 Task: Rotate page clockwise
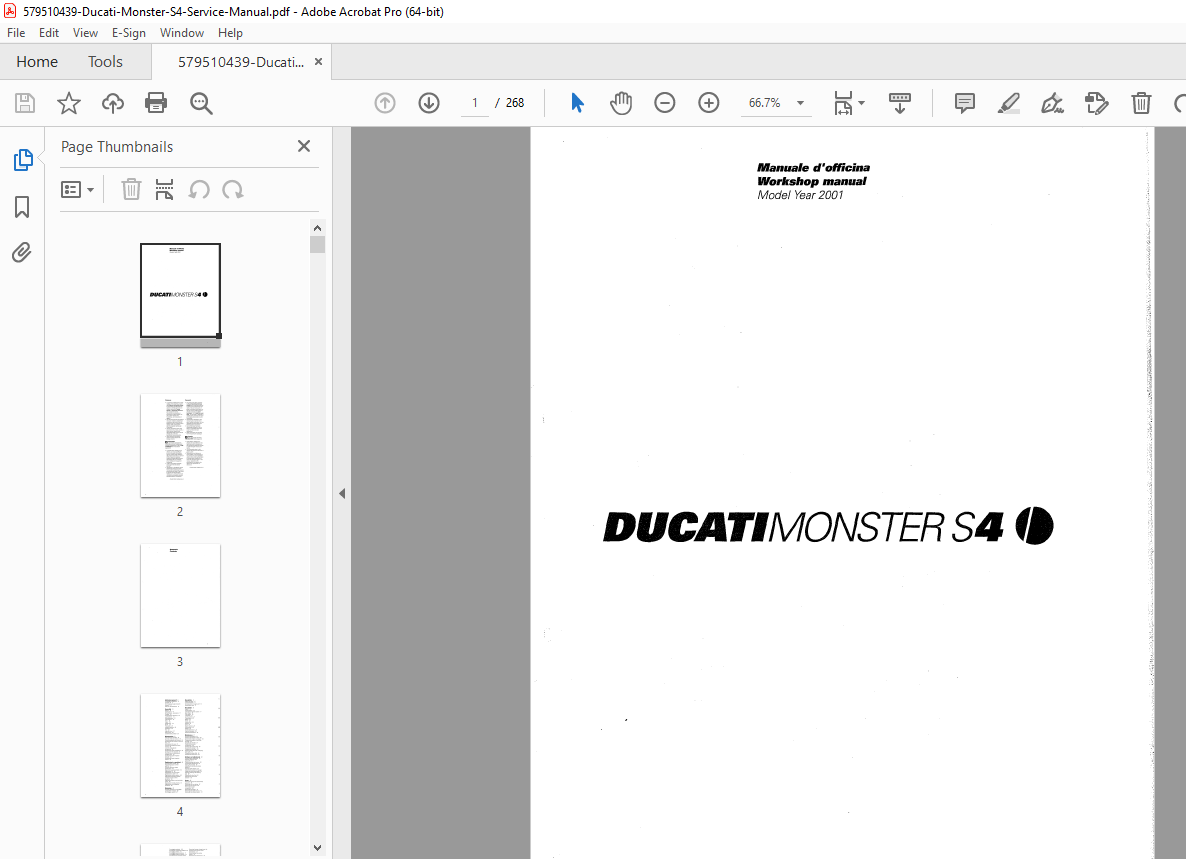[233, 190]
